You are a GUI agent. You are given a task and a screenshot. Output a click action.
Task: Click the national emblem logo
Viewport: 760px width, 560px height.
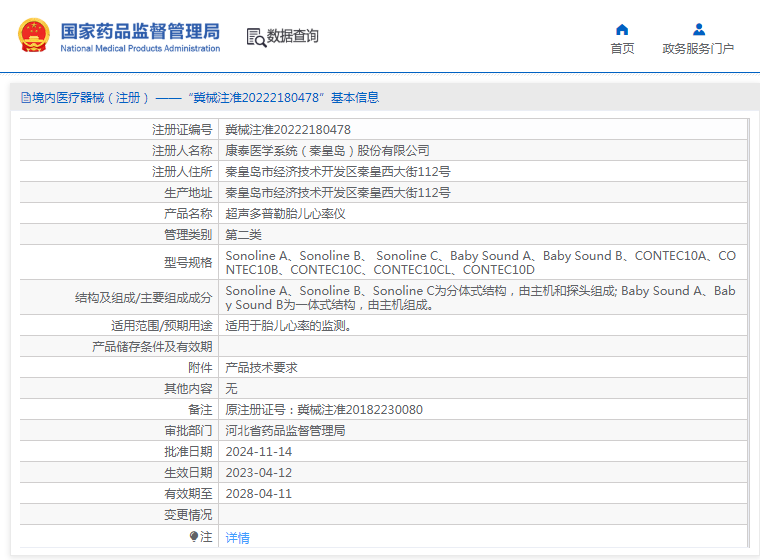(34, 35)
